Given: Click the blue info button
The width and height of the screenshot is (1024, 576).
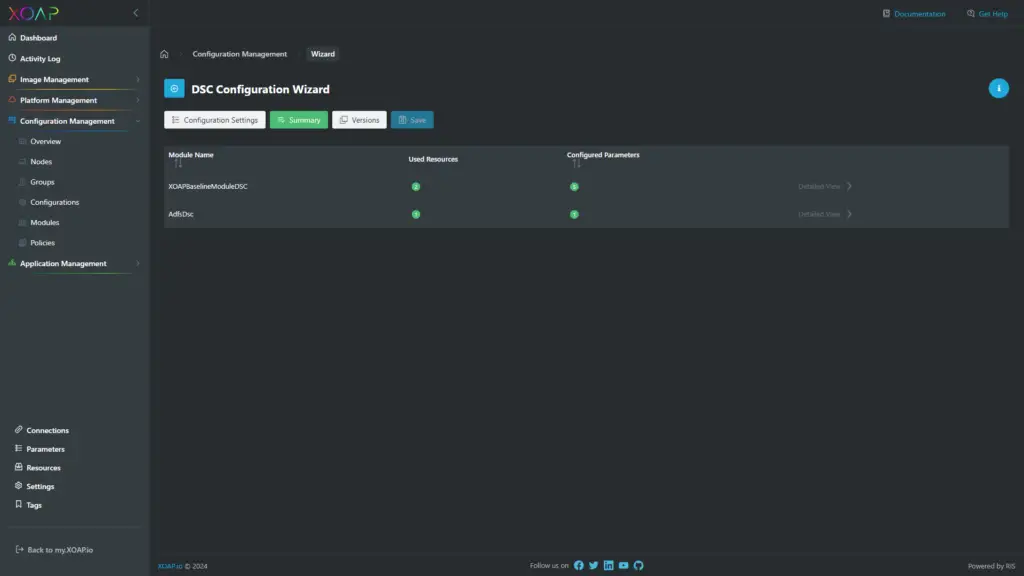Looking at the screenshot, I should [x=999, y=88].
